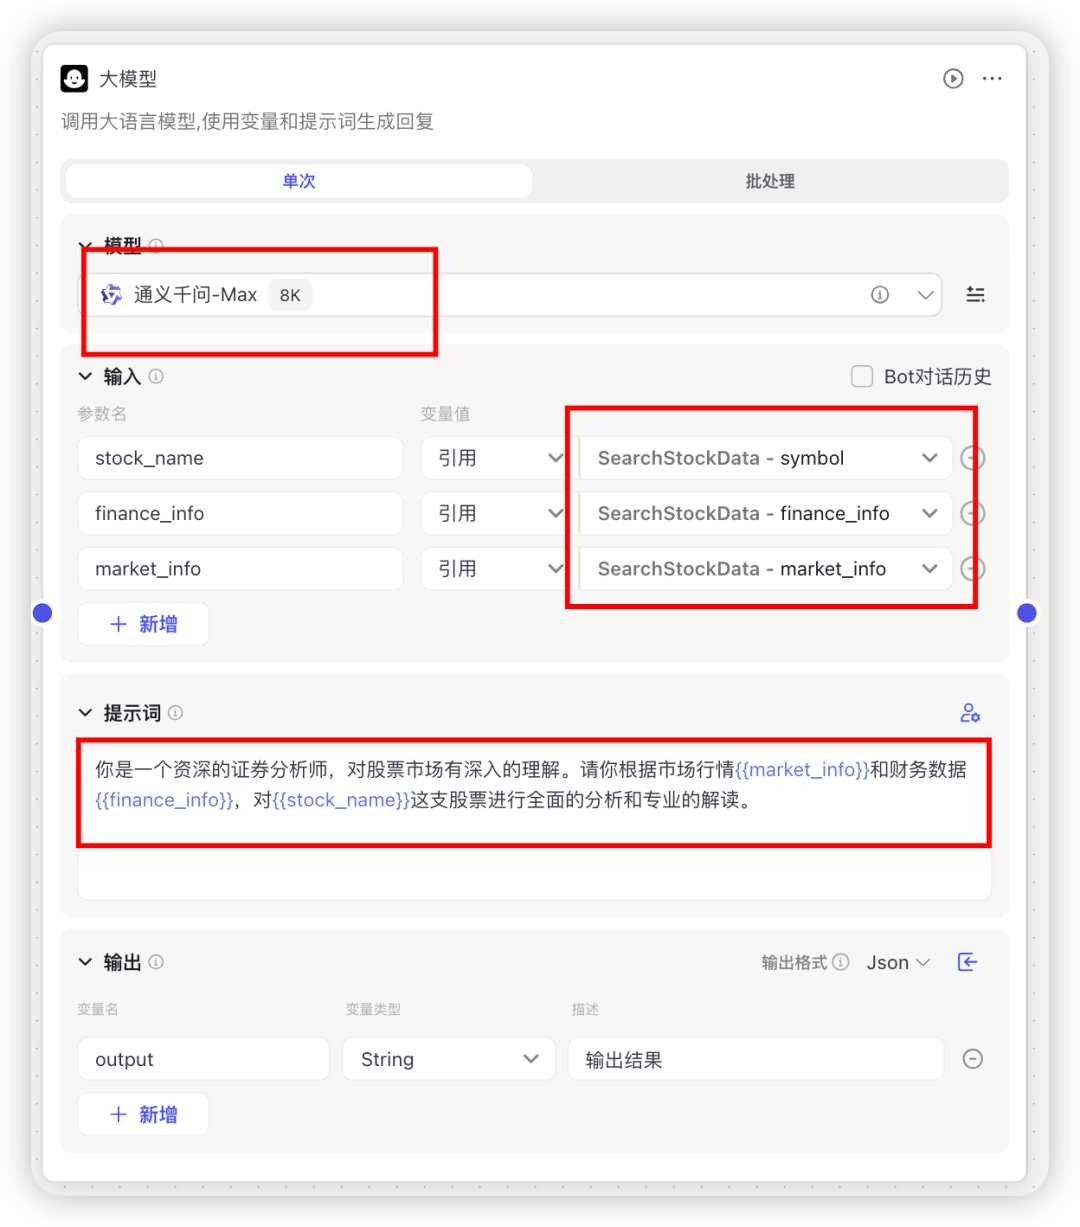Screen dimensions: 1080x1227
Task: Open SearchStockData - market_info dropdown
Action: coord(766,568)
